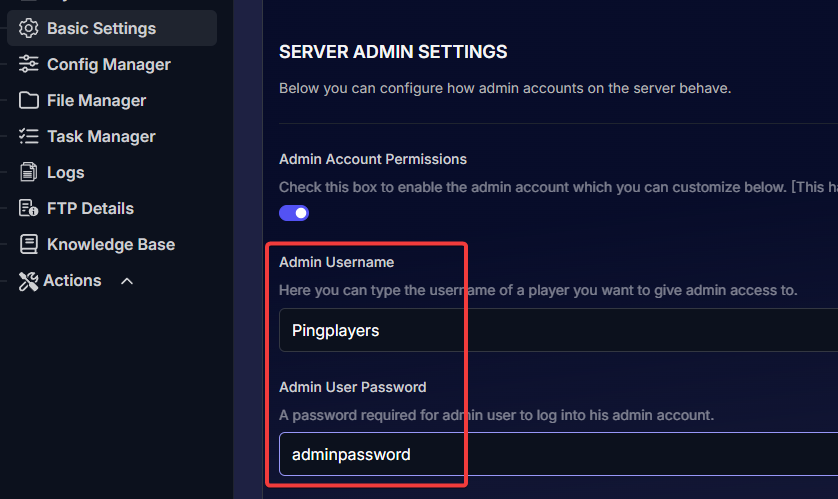Click the Admin Account Permissions label text
Viewport: 838px width, 499px height.
[373, 159]
